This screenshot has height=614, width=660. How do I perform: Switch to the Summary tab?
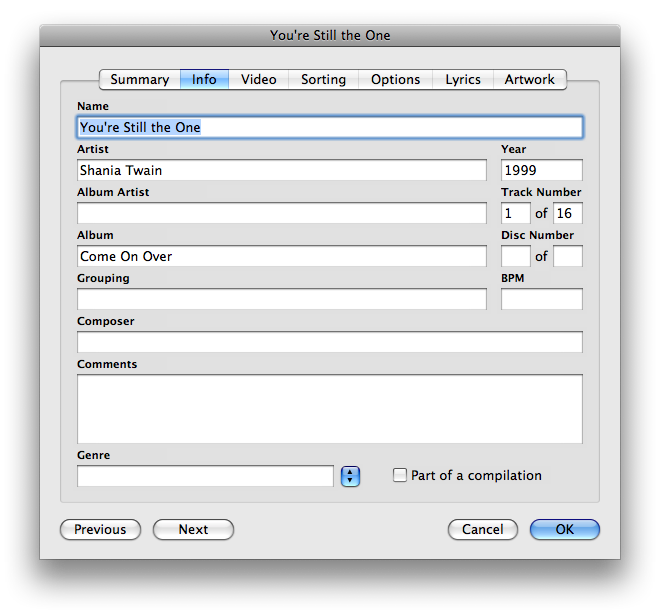(x=140, y=80)
